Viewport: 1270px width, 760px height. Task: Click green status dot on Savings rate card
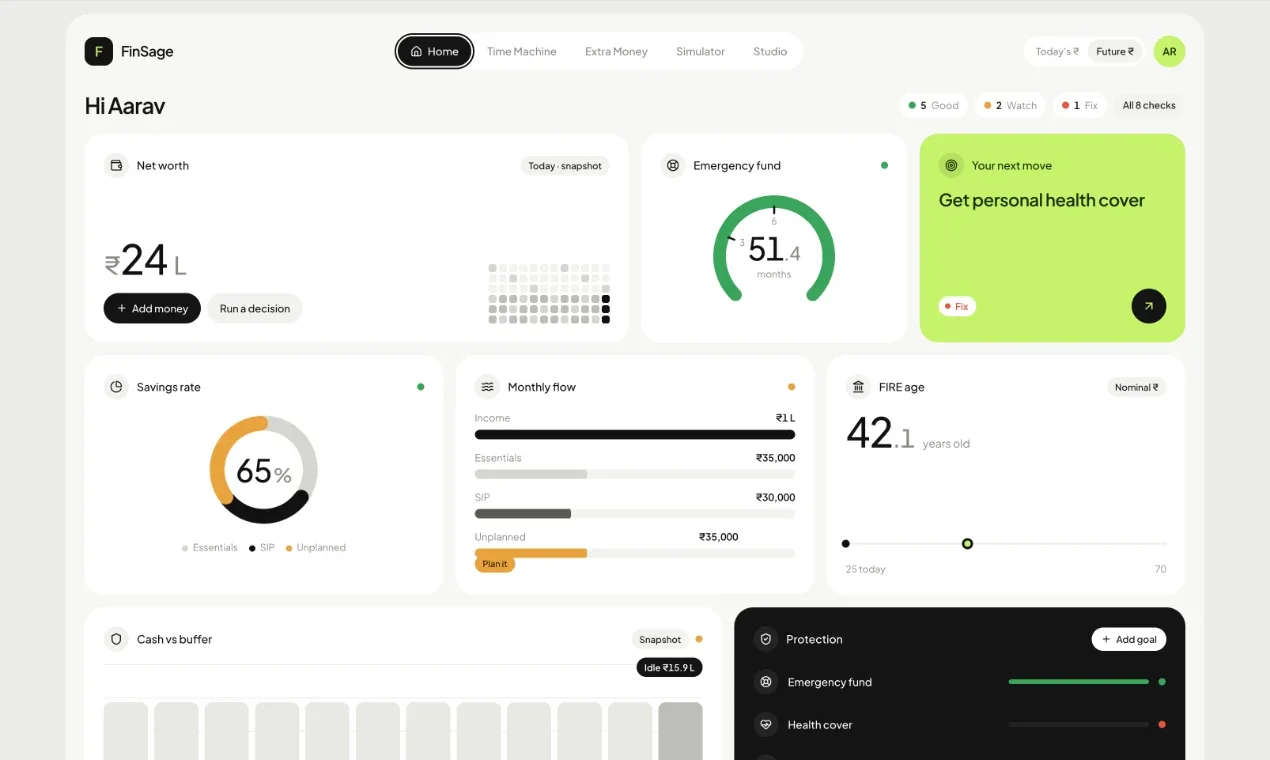point(420,387)
